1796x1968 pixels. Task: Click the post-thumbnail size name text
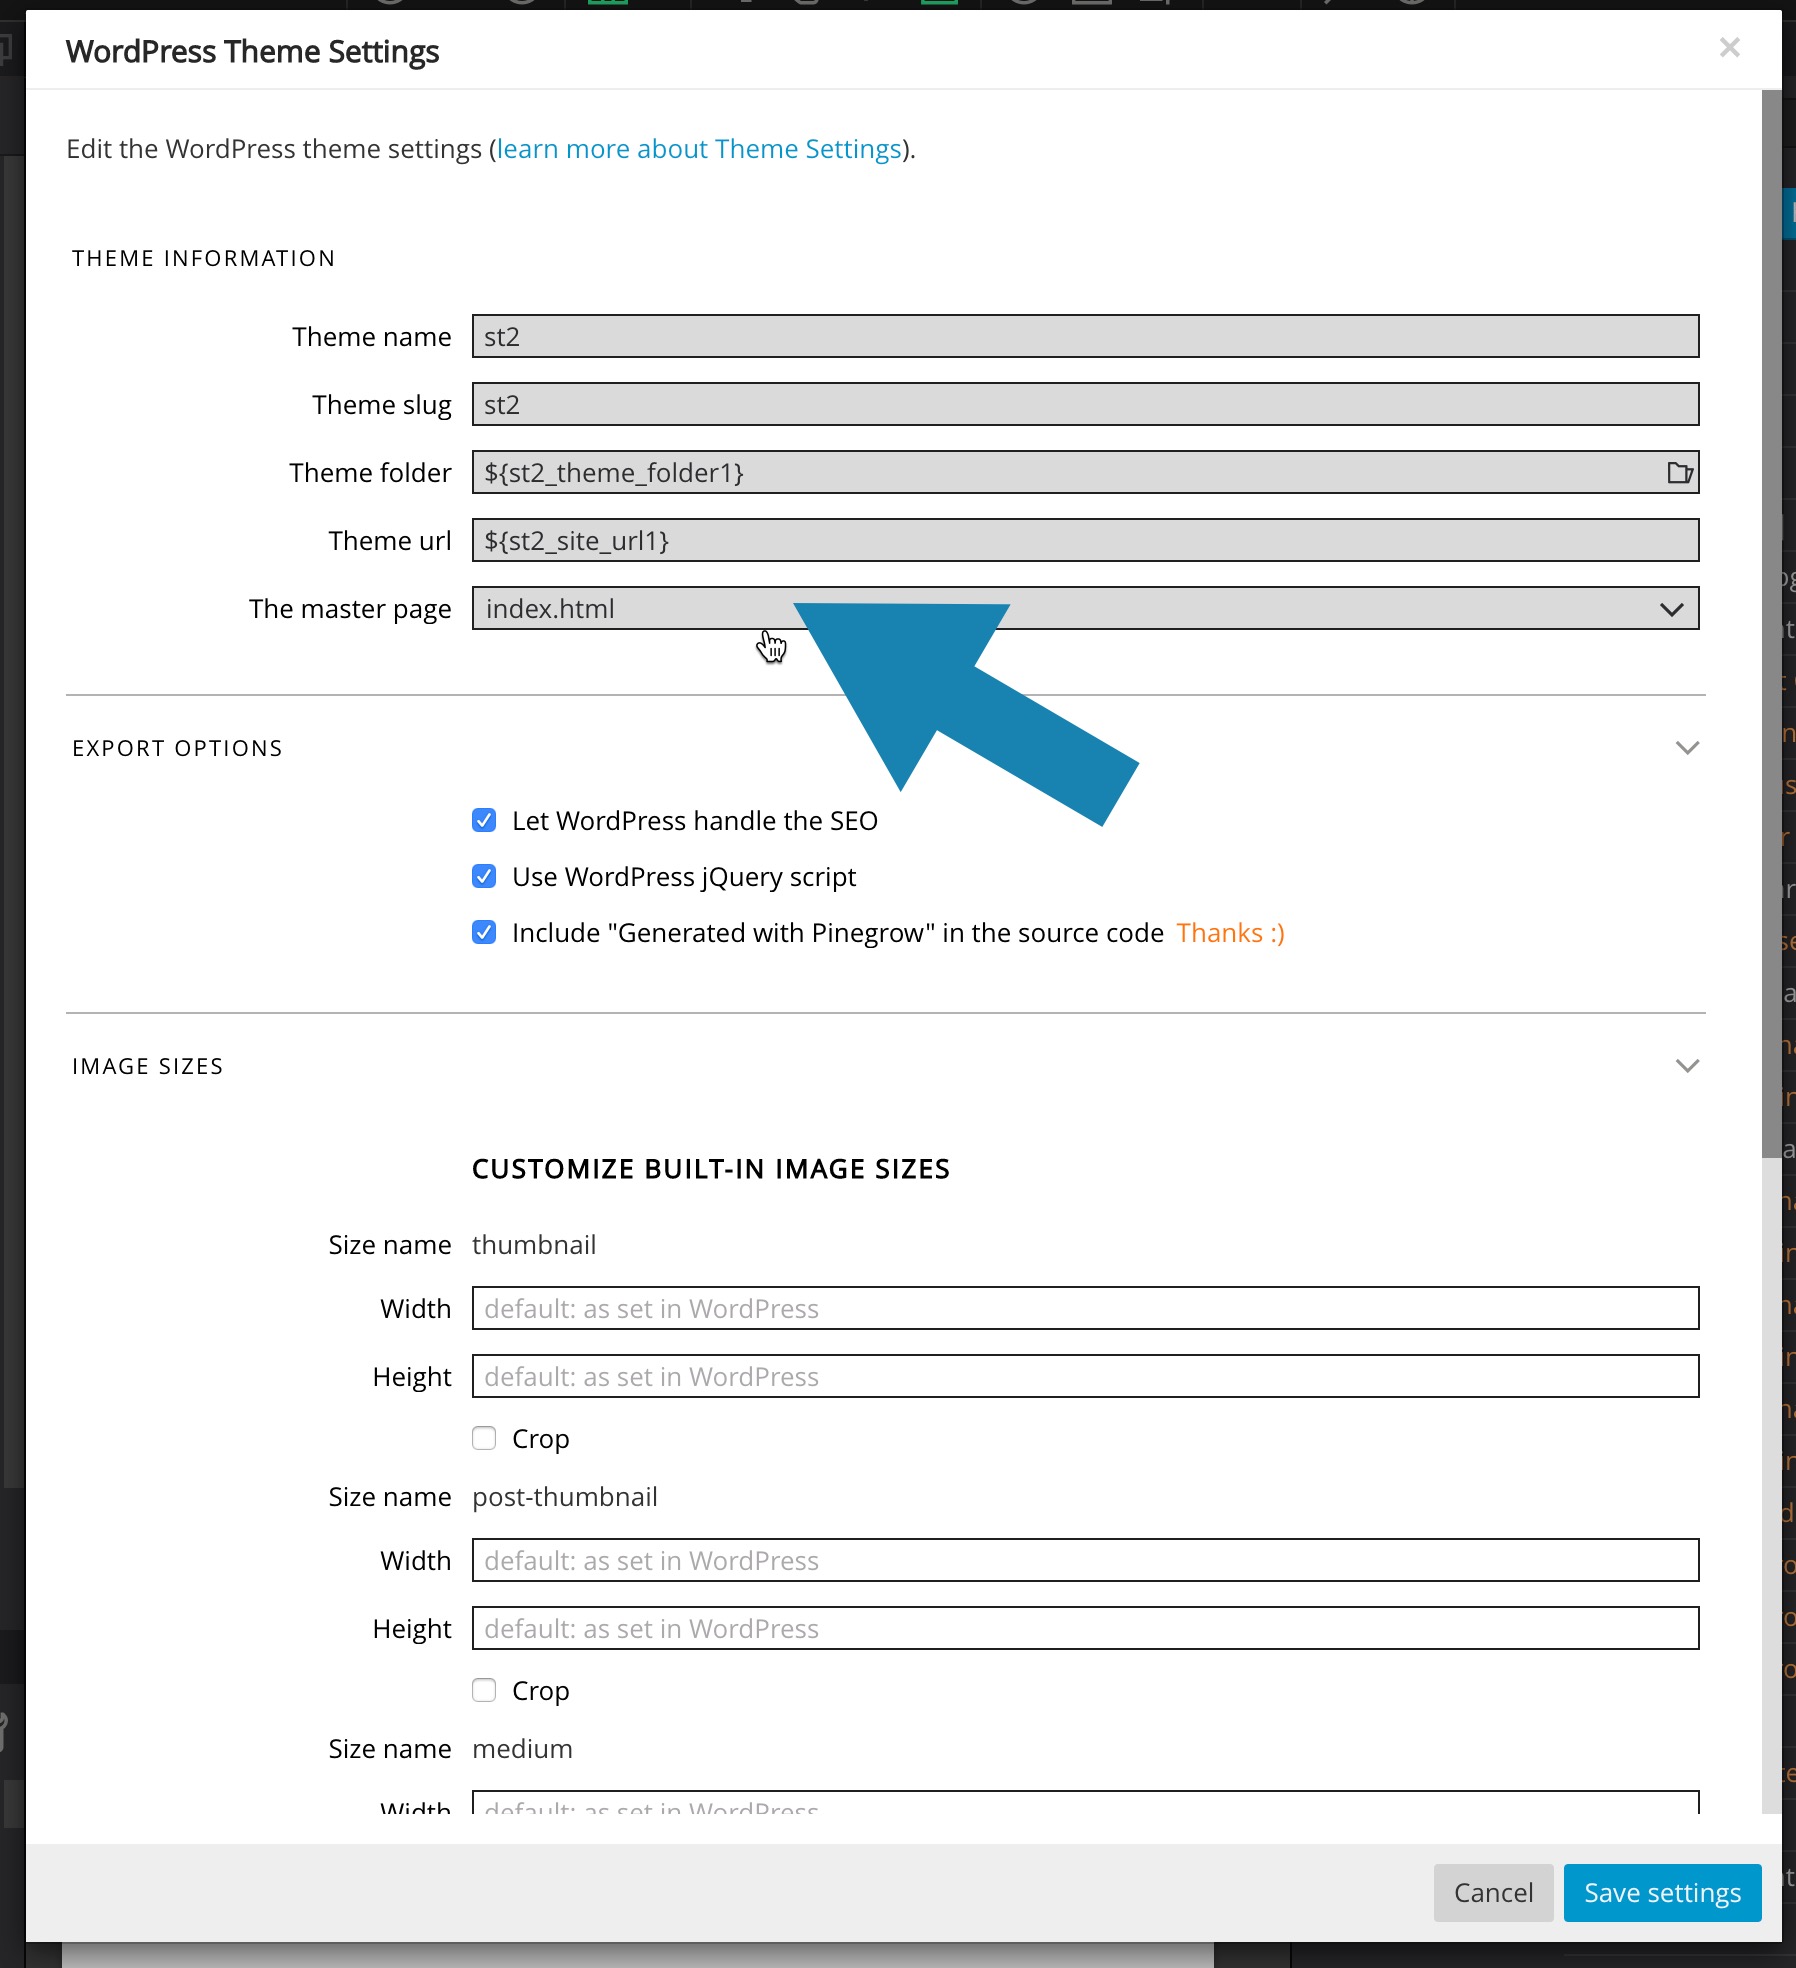tap(565, 1497)
